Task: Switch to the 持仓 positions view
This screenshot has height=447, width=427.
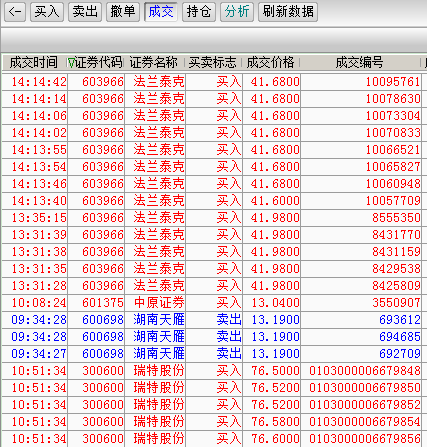Action: tap(199, 12)
